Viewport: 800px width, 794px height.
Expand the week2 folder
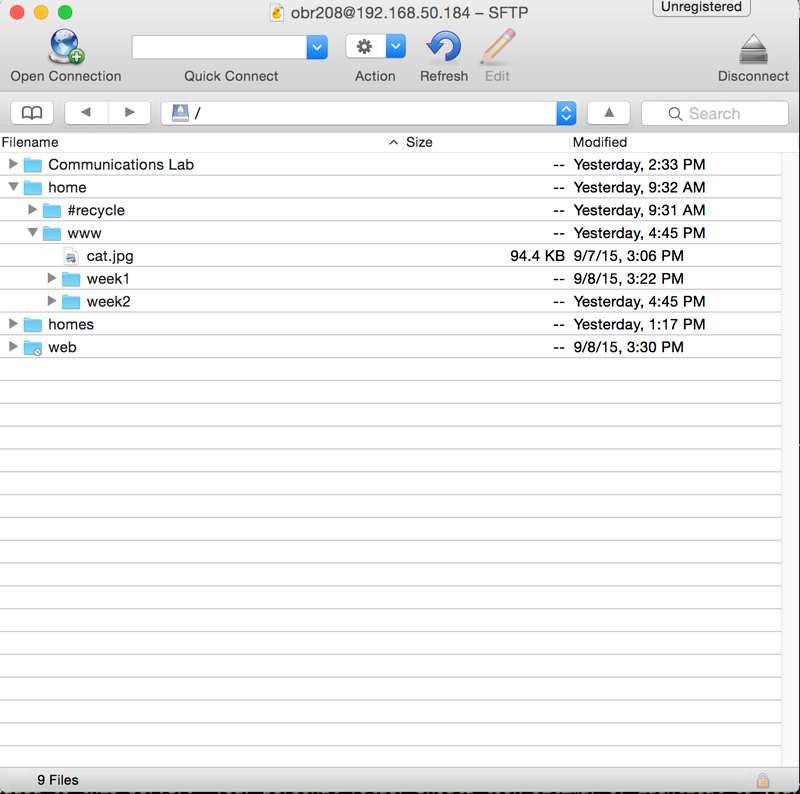[52, 301]
